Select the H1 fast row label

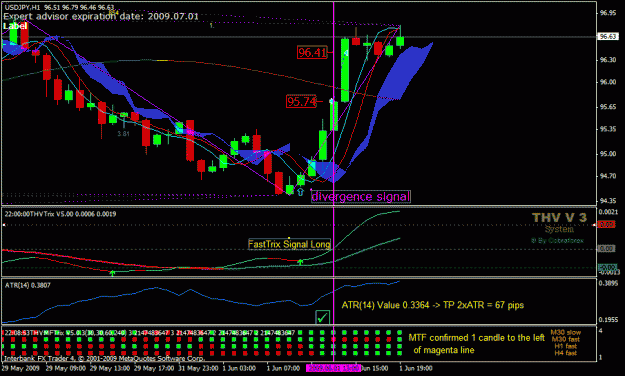[566, 346]
